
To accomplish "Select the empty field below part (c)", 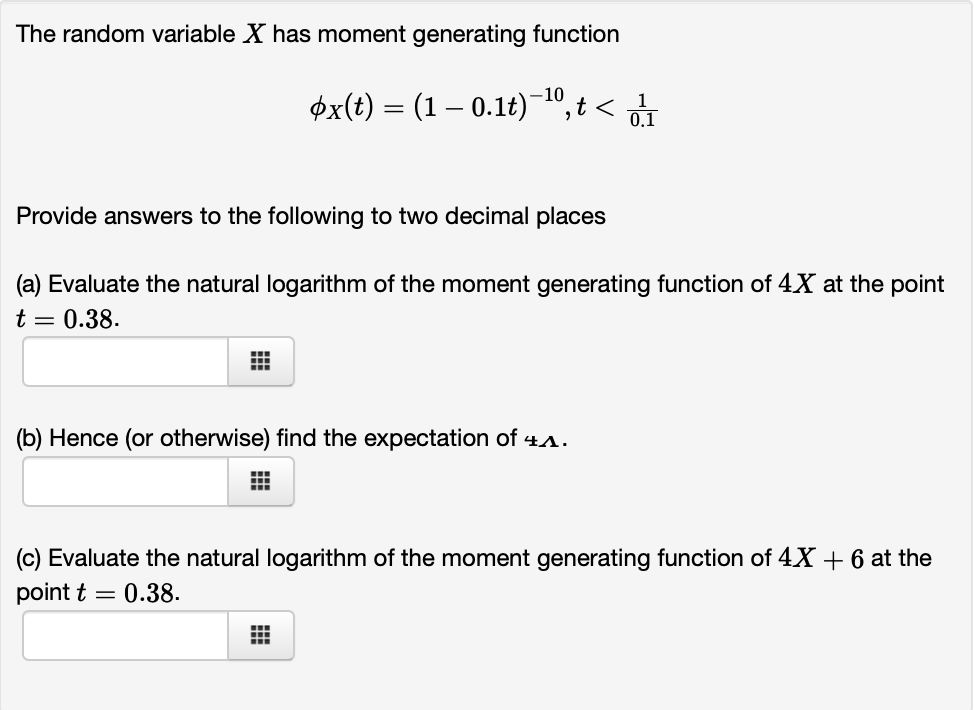I will point(124,635).
